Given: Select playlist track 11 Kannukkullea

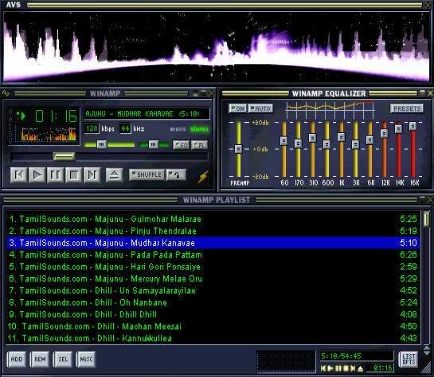Looking at the screenshot, I should click(213, 338).
